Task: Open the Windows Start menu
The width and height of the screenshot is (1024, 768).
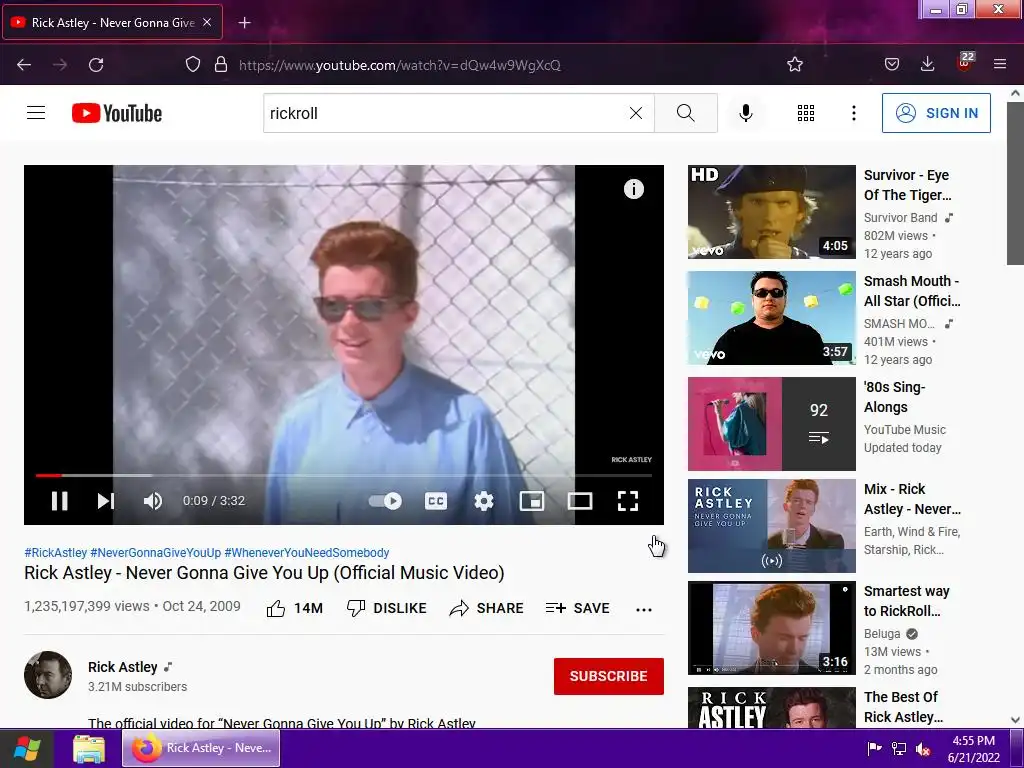Action: click(x=27, y=748)
